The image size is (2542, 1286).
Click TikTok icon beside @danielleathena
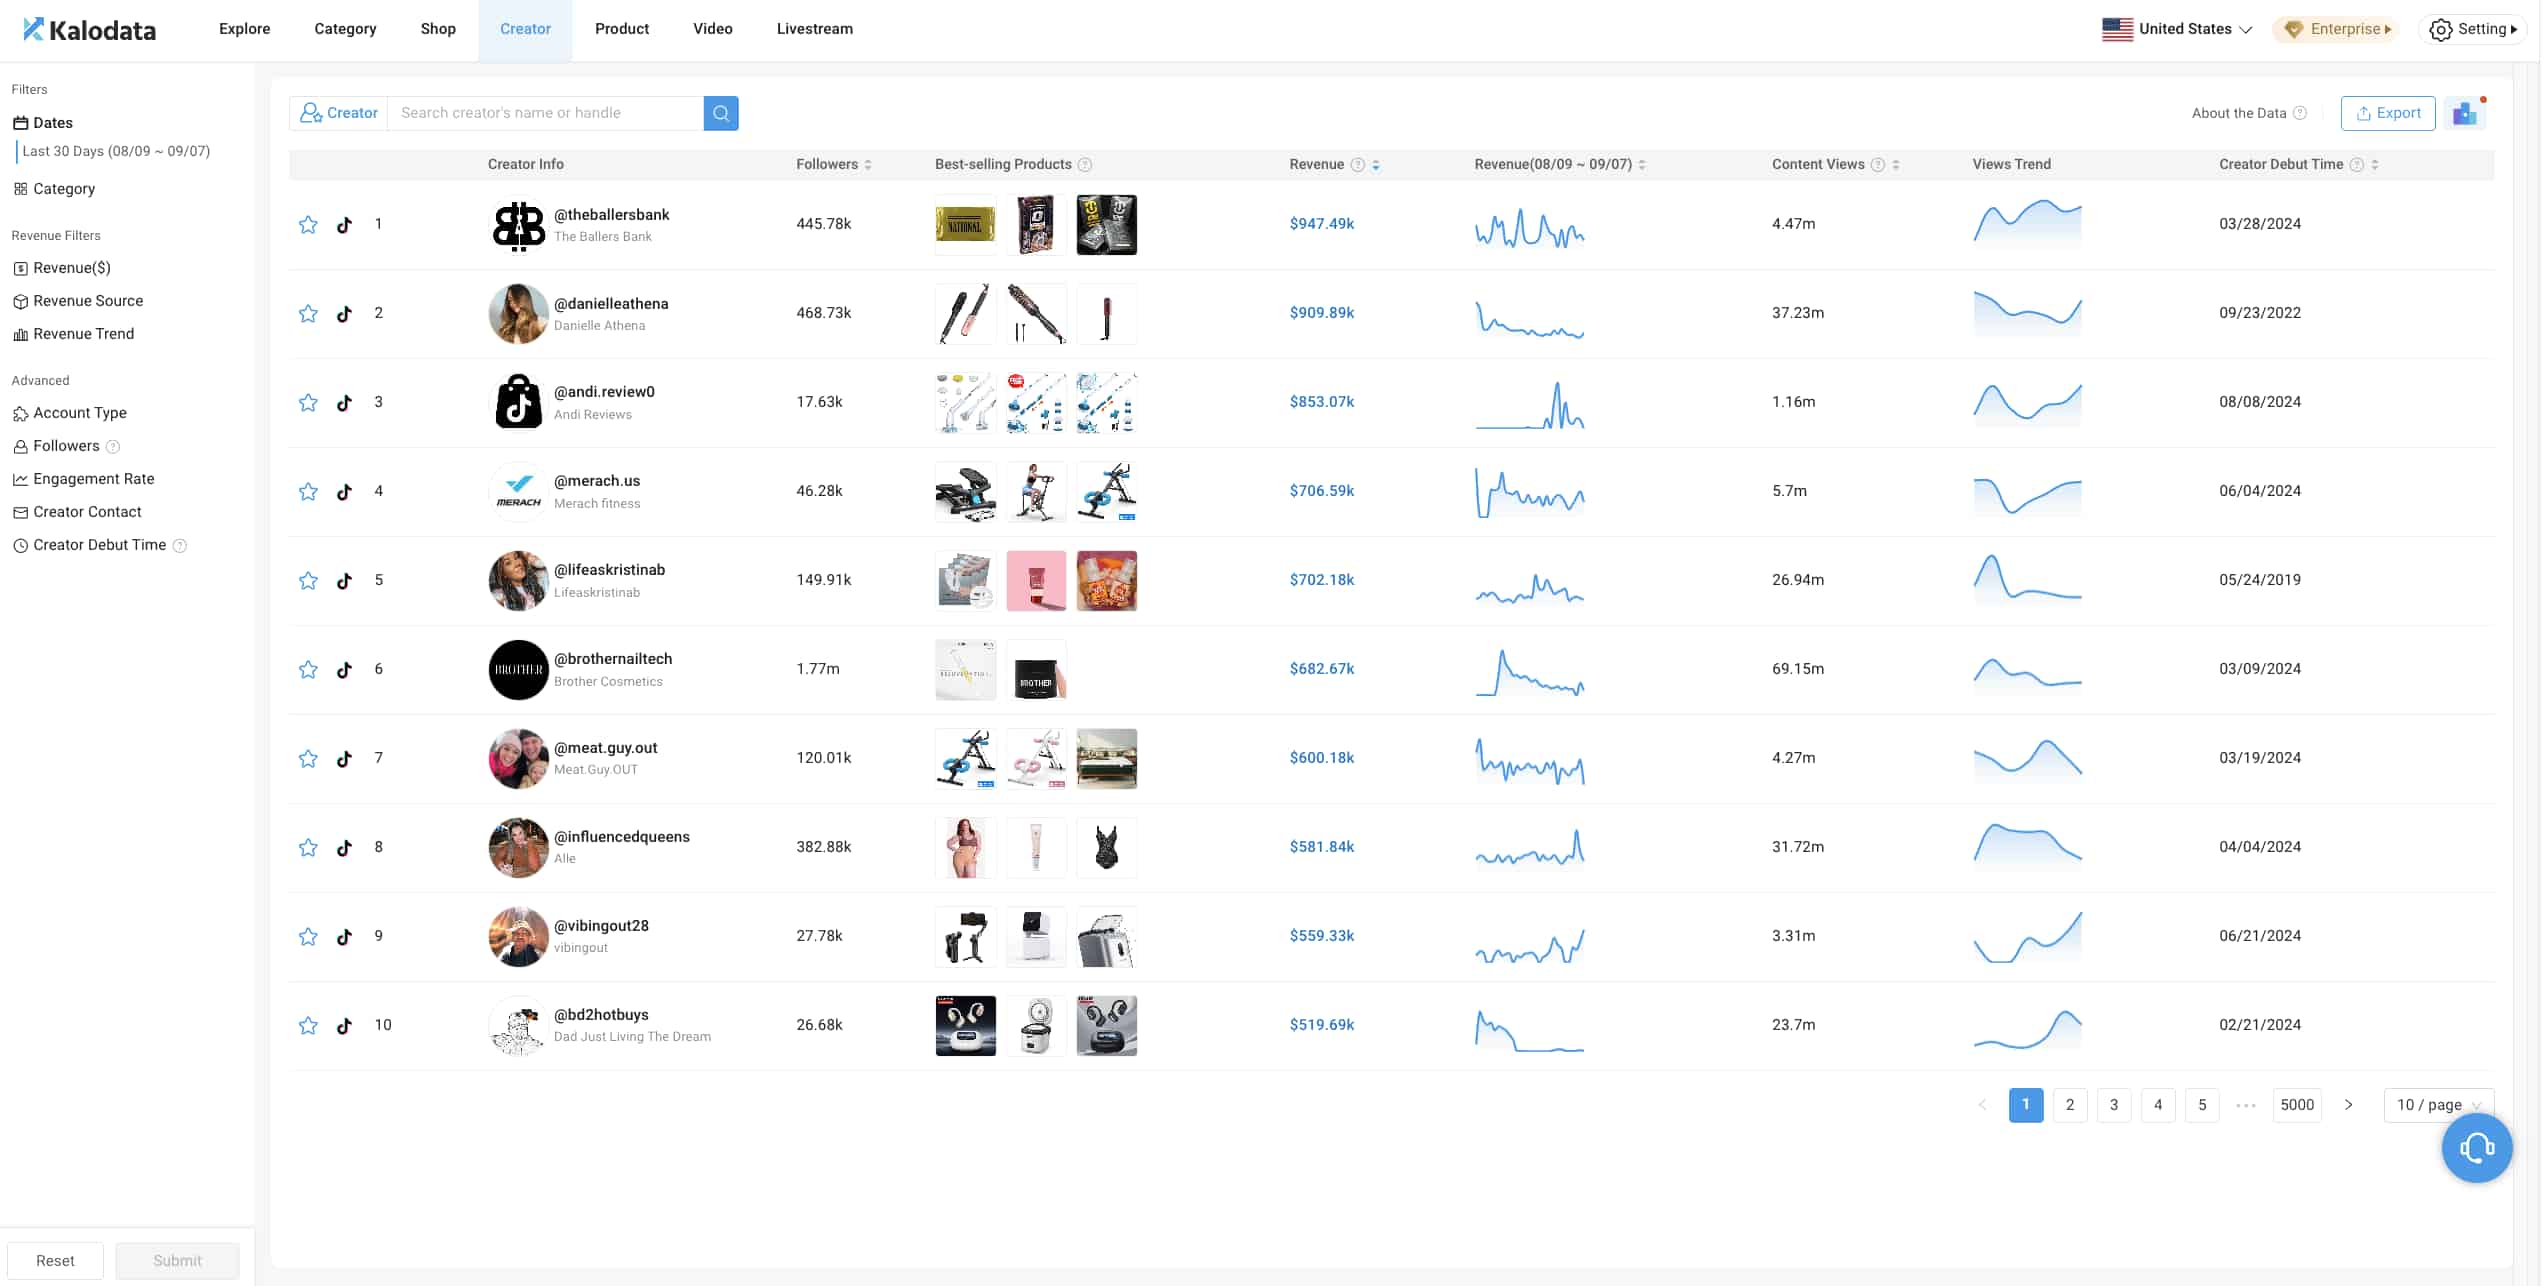pyautogui.click(x=344, y=313)
